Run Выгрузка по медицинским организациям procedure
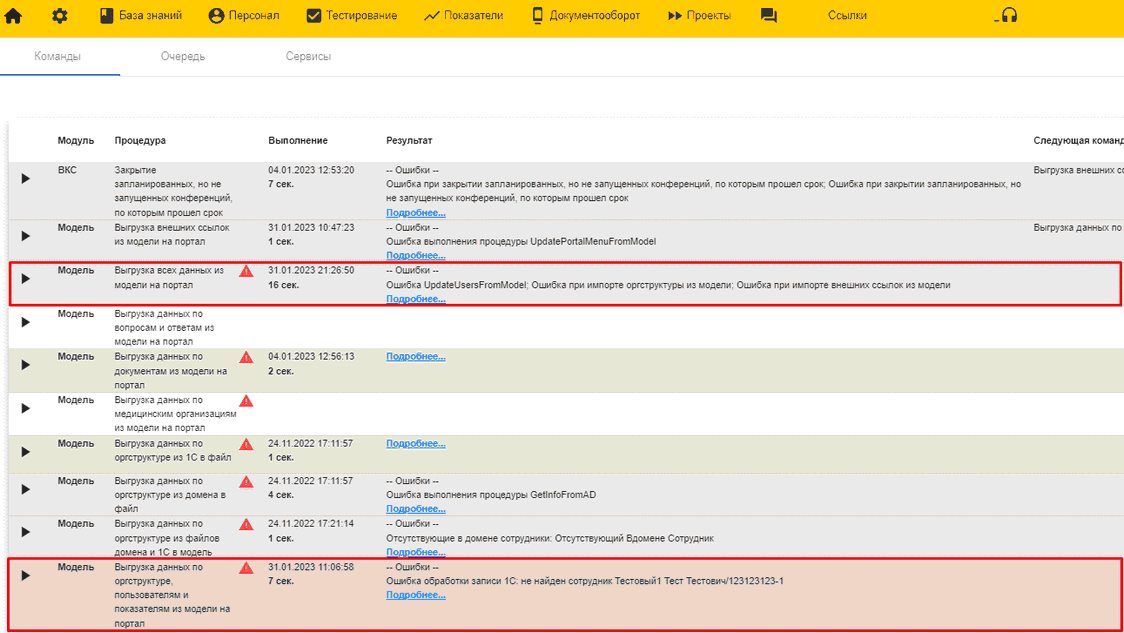 pos(26,408)
